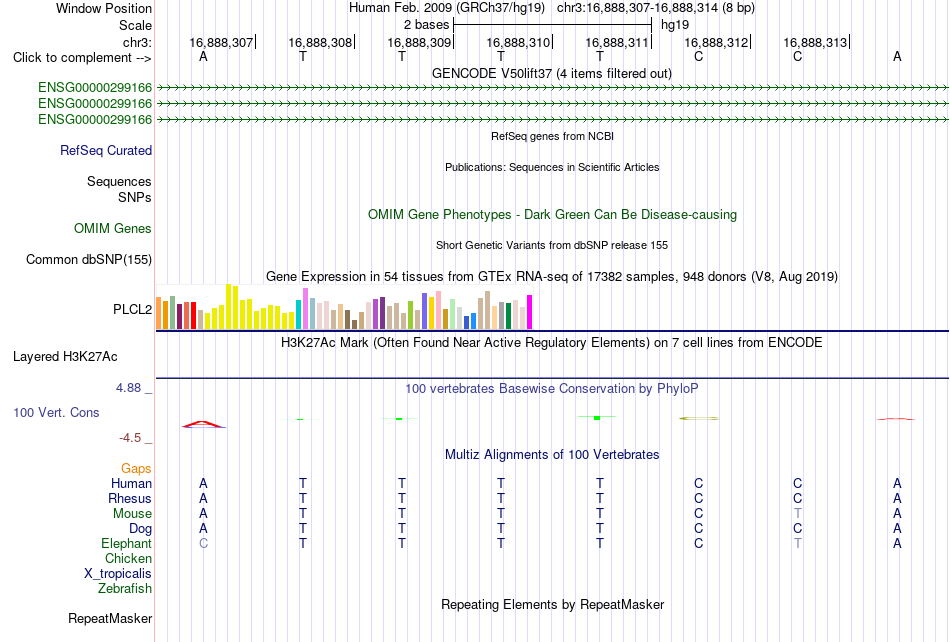Click the 'chr3:16,888,307-16,888,314 (8 bp)' position text
Viewport: 950px width, 642px height.
(x=656, y=8)
